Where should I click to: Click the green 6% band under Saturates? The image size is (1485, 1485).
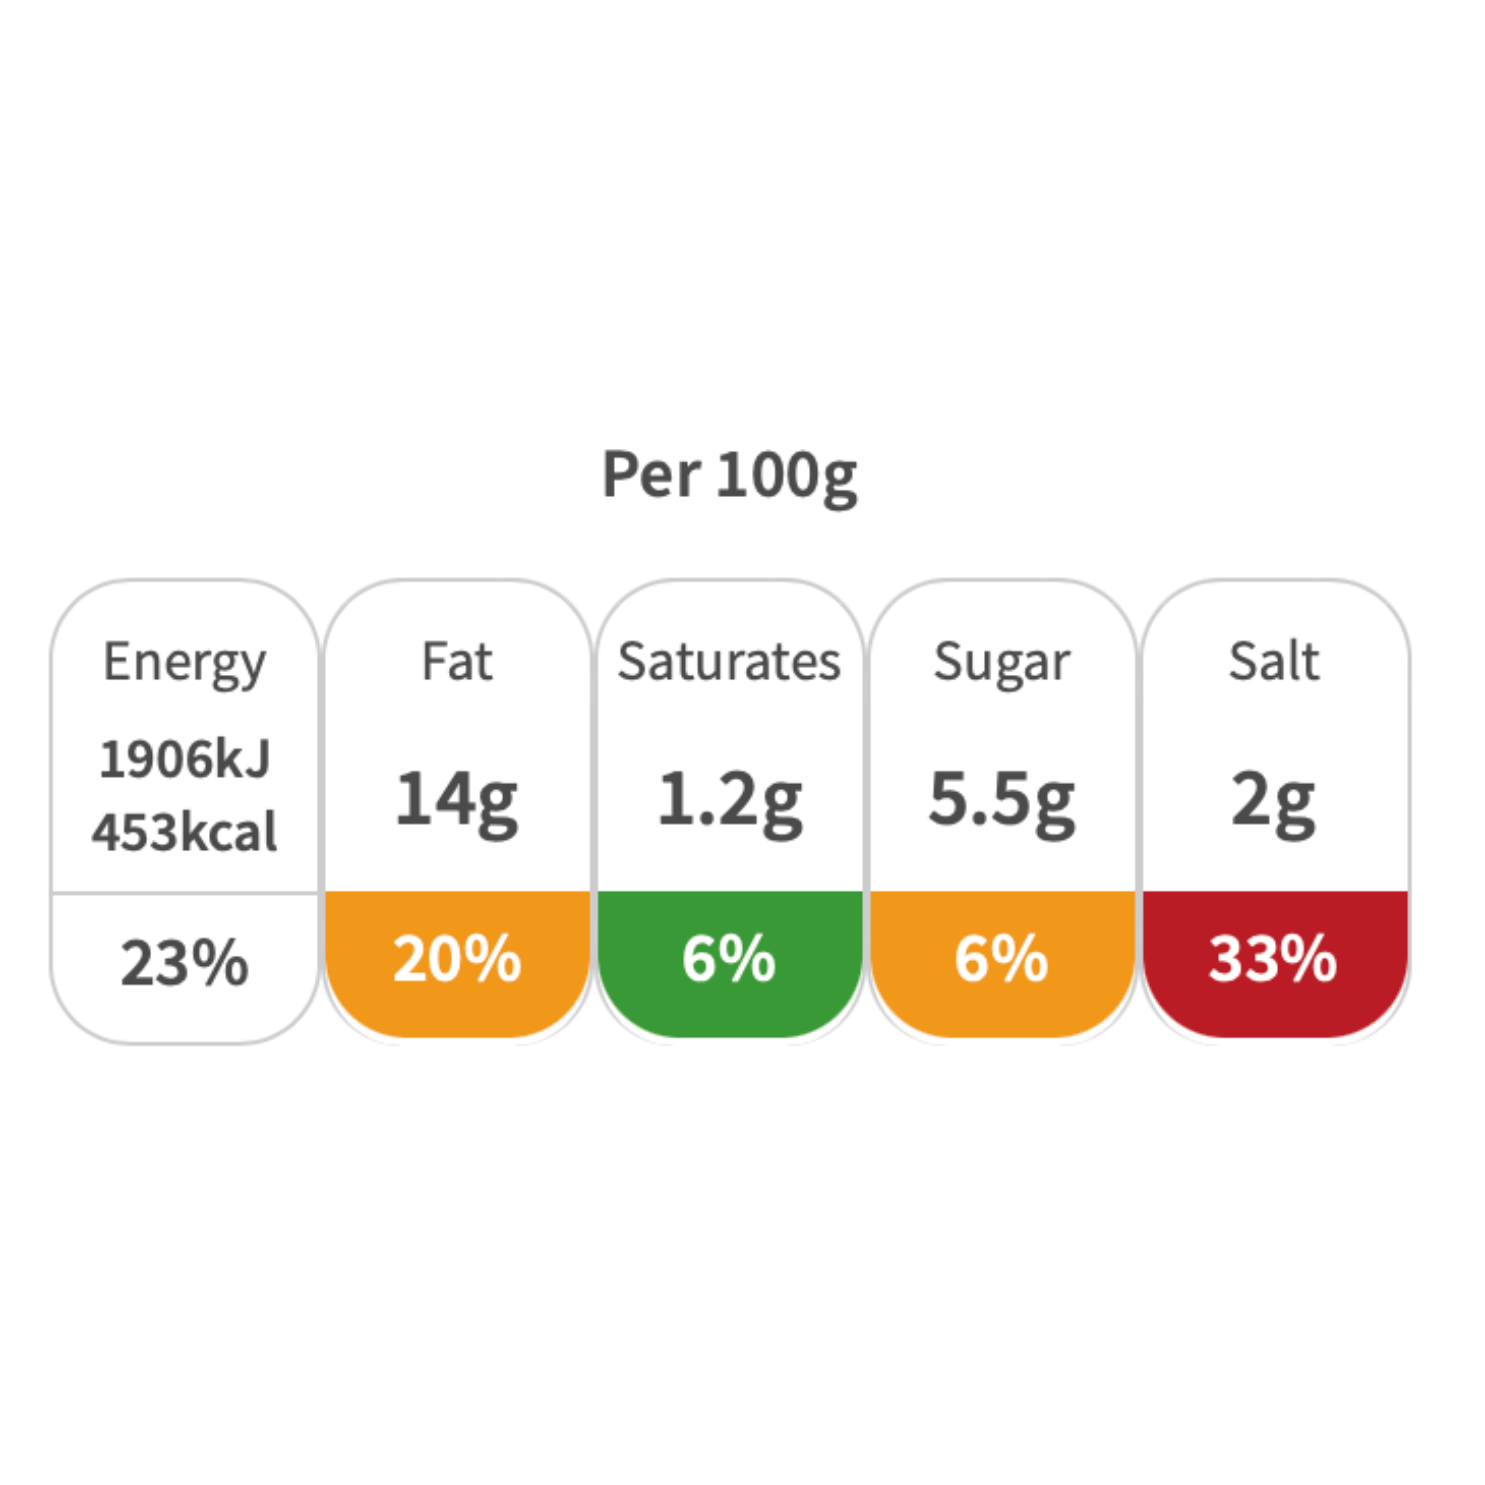[x=729, y=959]
